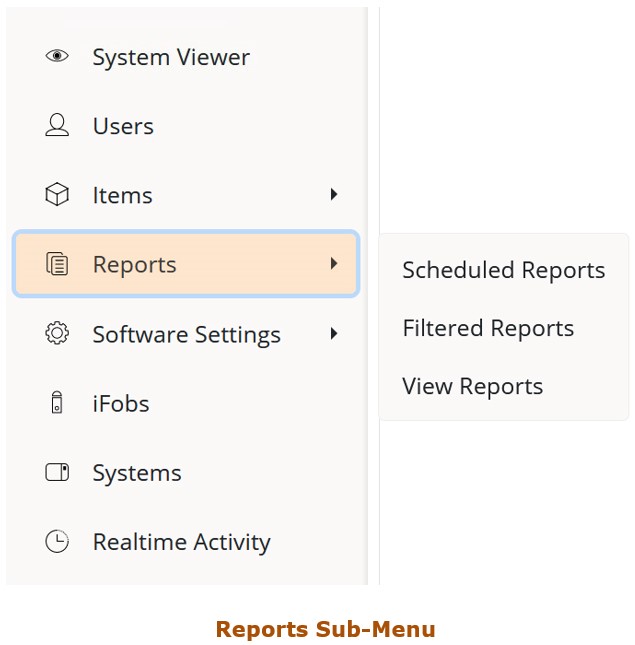Open the Systems text label
Viewport: 635px width, 645px height.
tap(137, 474)
